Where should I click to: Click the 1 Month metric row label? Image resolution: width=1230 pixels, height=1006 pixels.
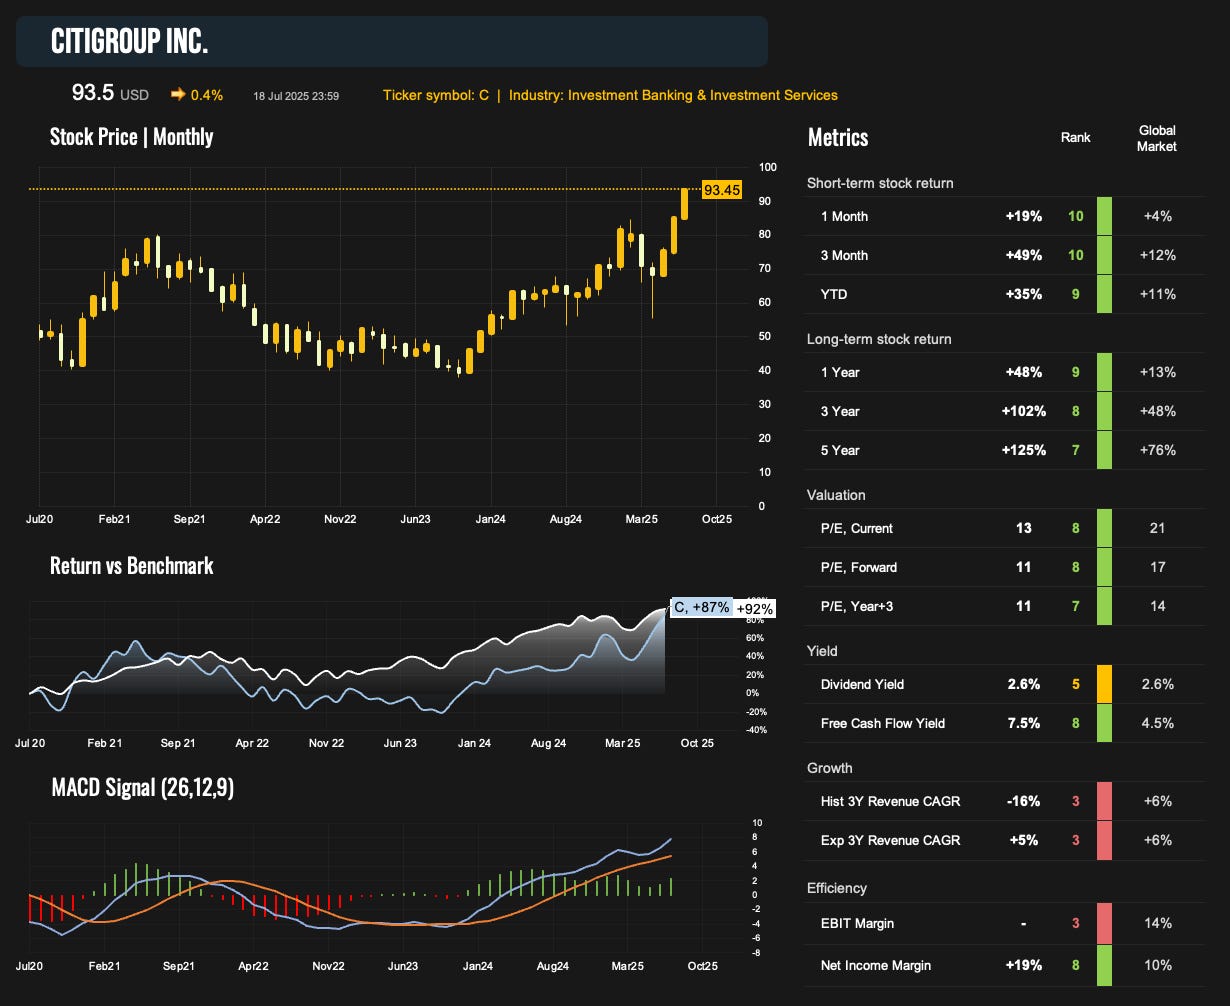tap(844, 216)
